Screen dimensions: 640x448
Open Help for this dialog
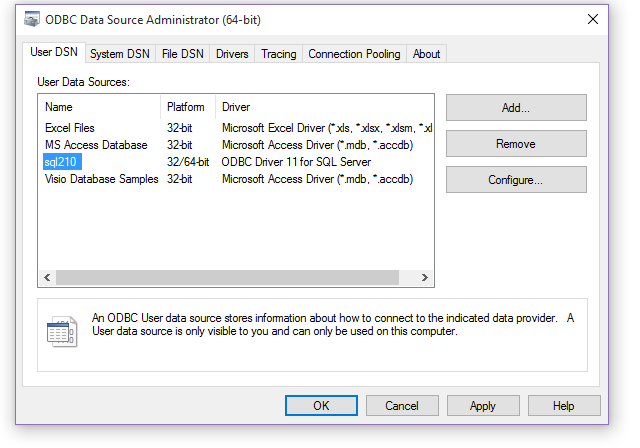coord(564,406)
